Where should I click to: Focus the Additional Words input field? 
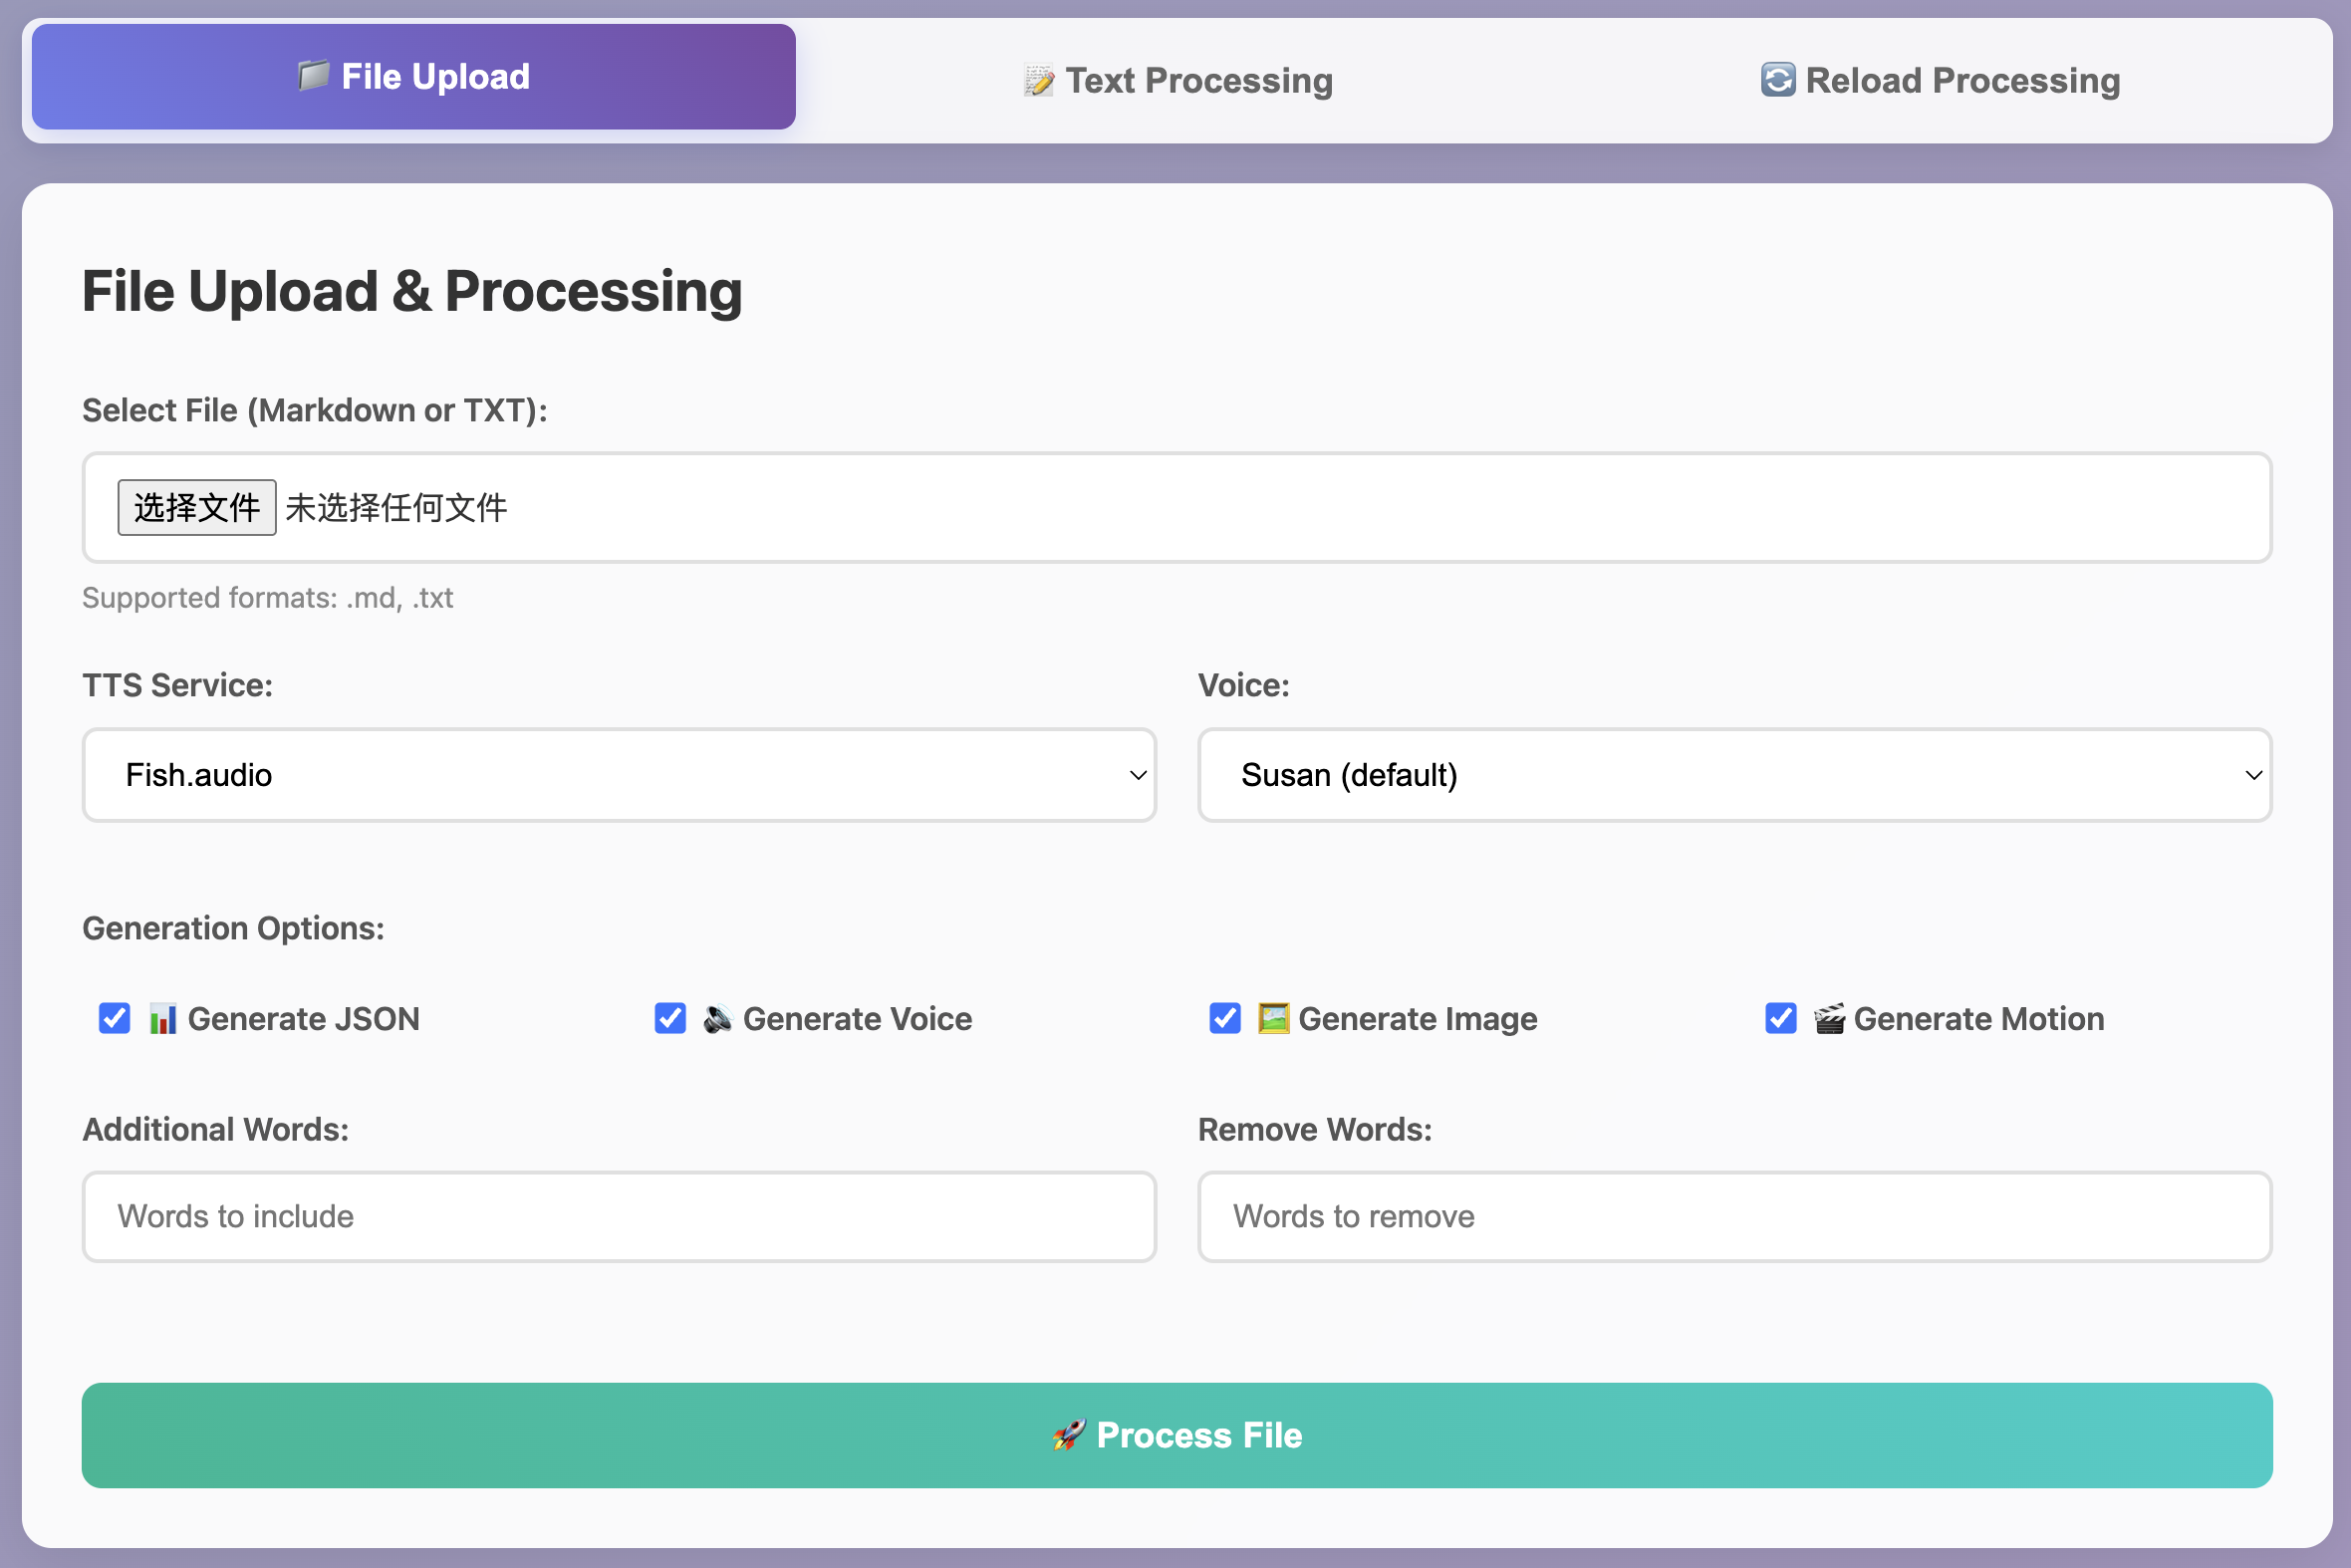pyautogui.click(x=619, y=1216)
